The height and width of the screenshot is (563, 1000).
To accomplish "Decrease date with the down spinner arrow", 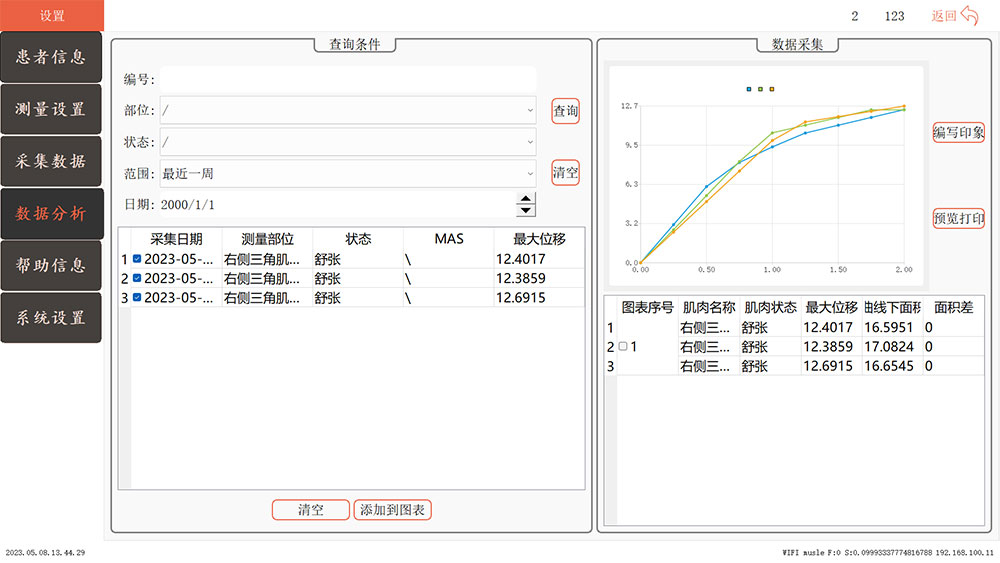I will 526,210.
